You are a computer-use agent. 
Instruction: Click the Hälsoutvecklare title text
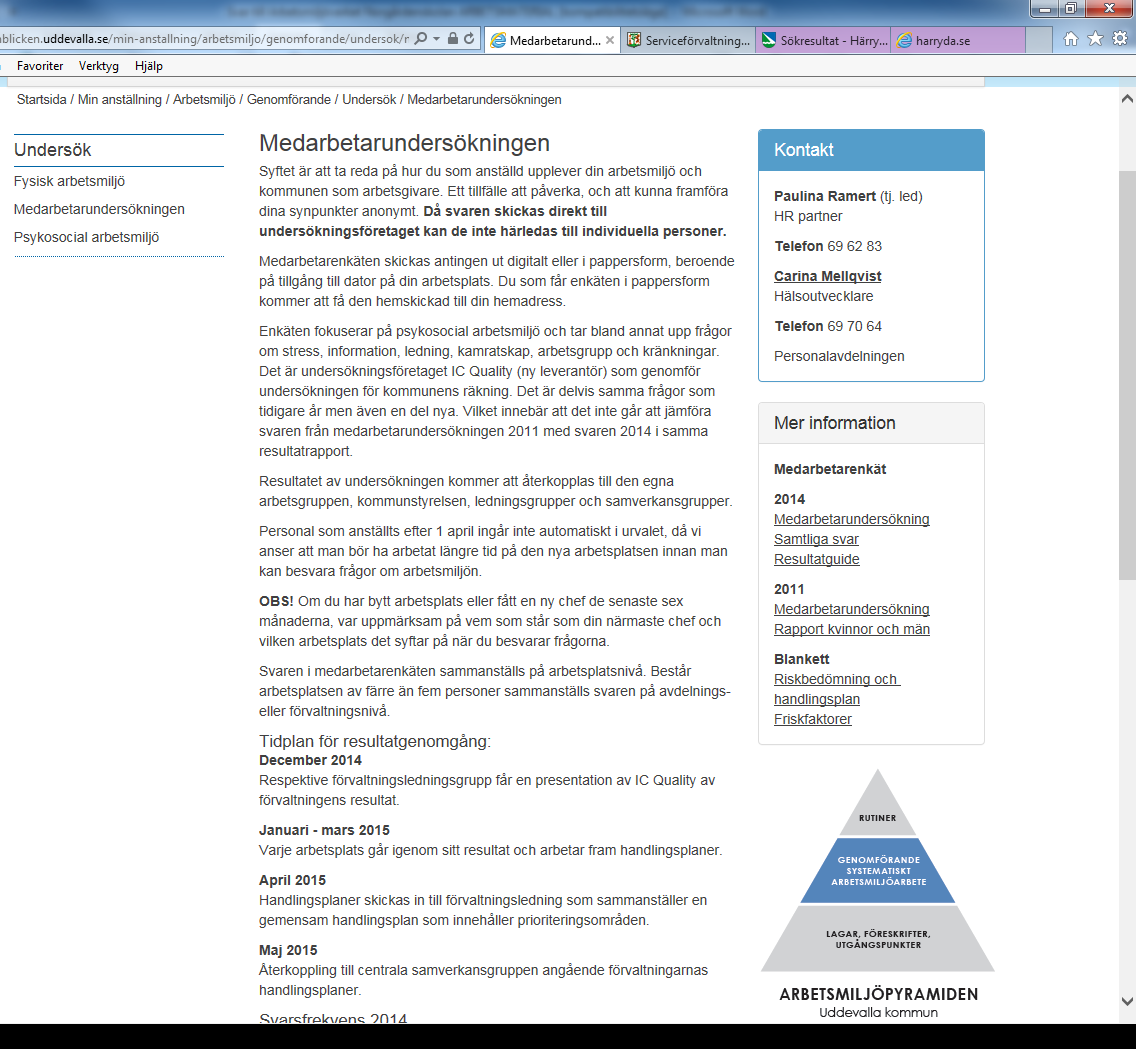click(823, 296)
